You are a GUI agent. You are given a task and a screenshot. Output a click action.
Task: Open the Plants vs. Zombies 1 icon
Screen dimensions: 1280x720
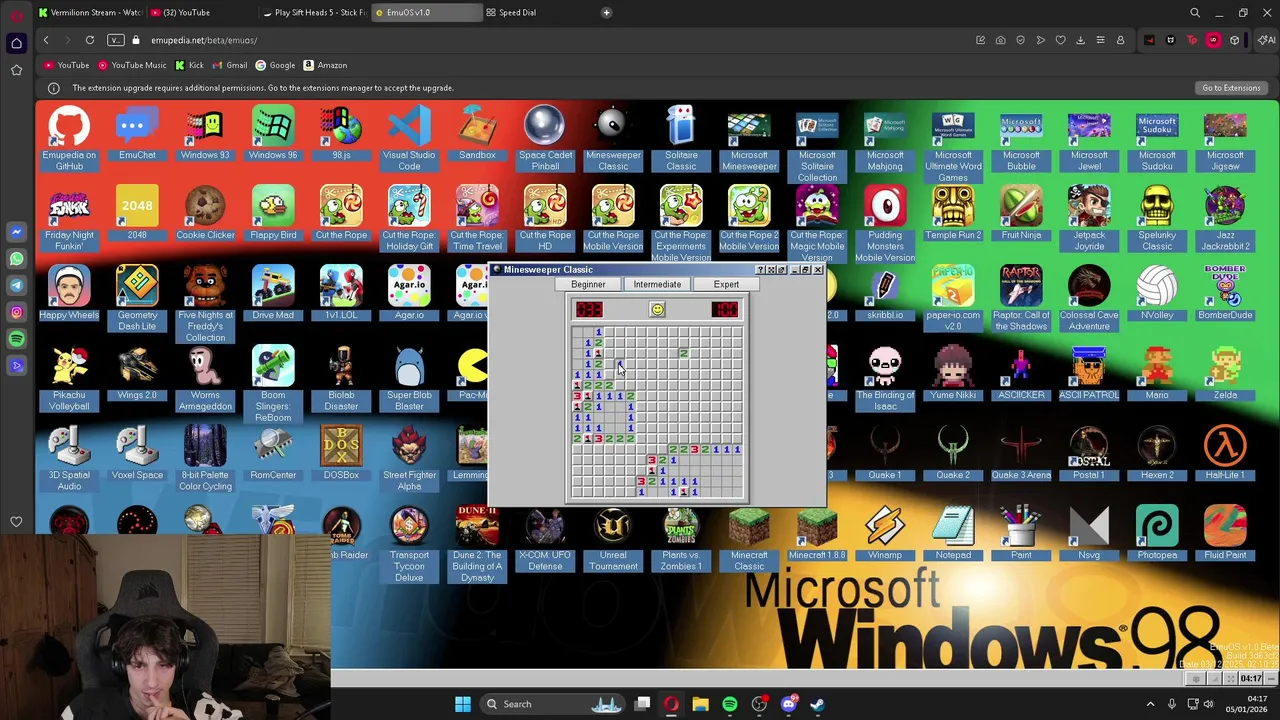(x=681, y=538)
